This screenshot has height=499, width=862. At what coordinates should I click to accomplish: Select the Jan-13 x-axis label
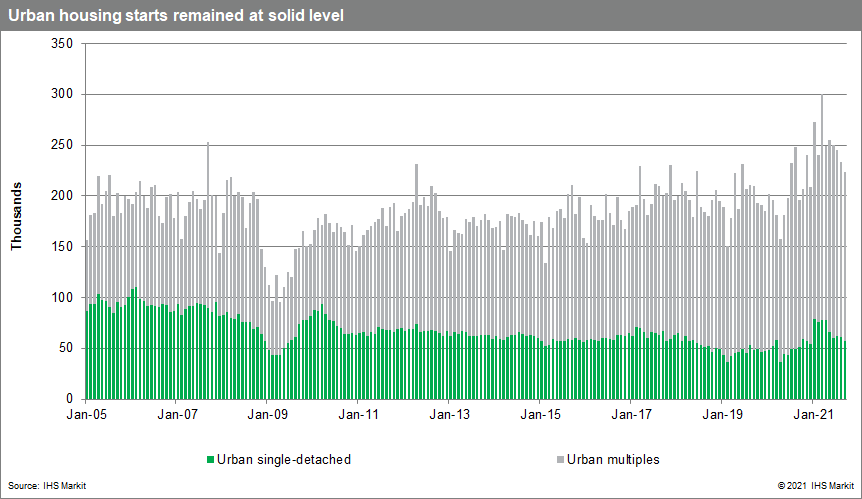pyautogui.click(x=449, y=412)
